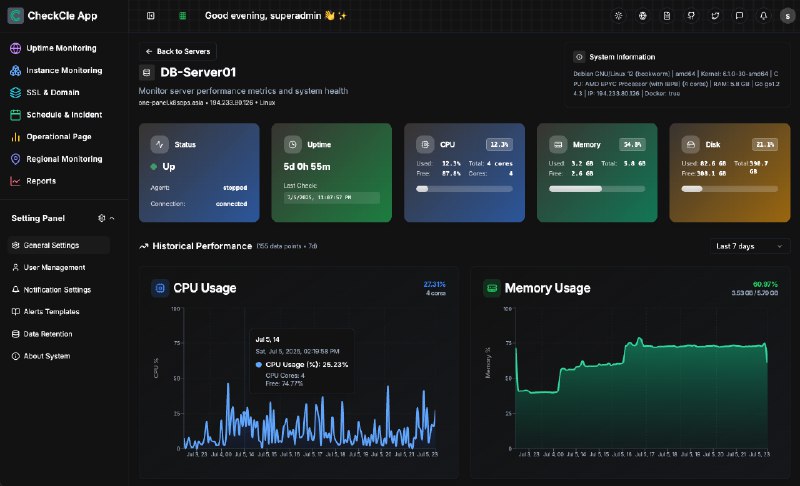Collapse the Setting Panel chevron
Viewport: 800px width, 486px height.
coord(112,217)
